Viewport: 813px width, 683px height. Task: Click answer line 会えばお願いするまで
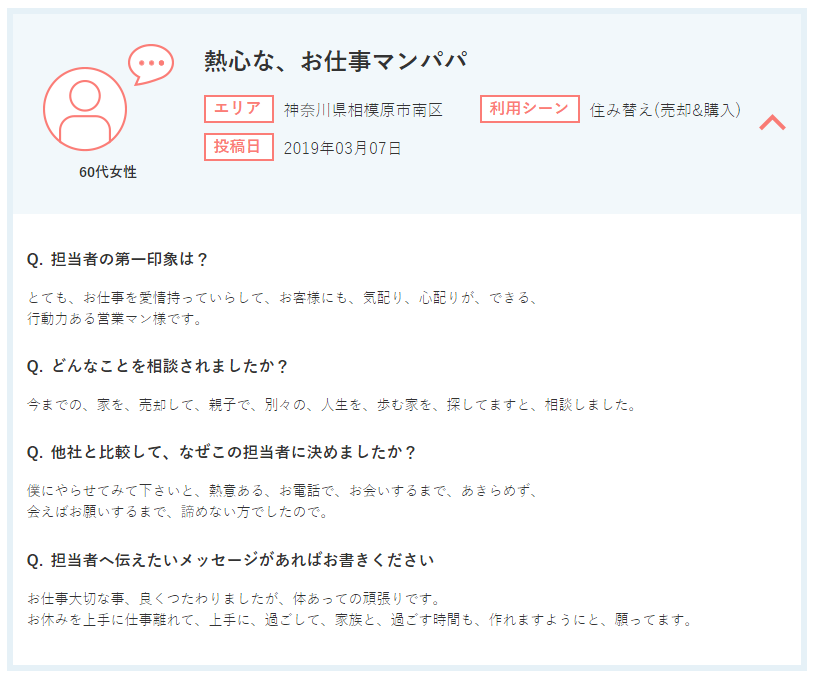click(x=178, y=512)
